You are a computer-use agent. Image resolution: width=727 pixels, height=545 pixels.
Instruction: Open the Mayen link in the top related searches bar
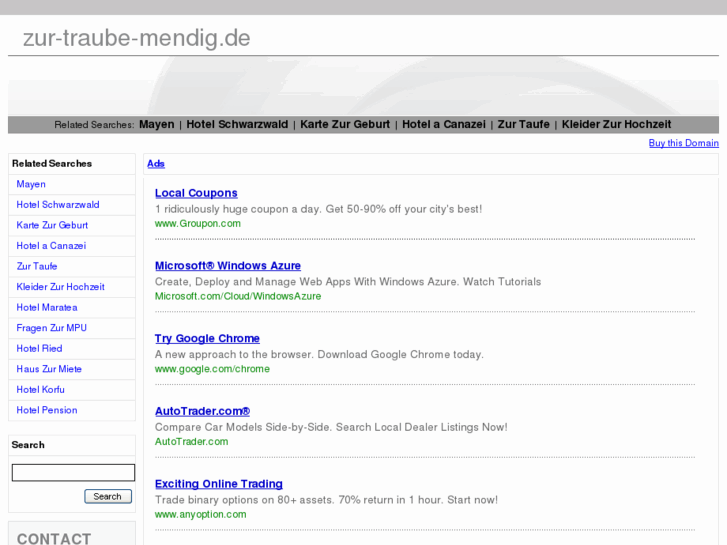coord(157,124)
